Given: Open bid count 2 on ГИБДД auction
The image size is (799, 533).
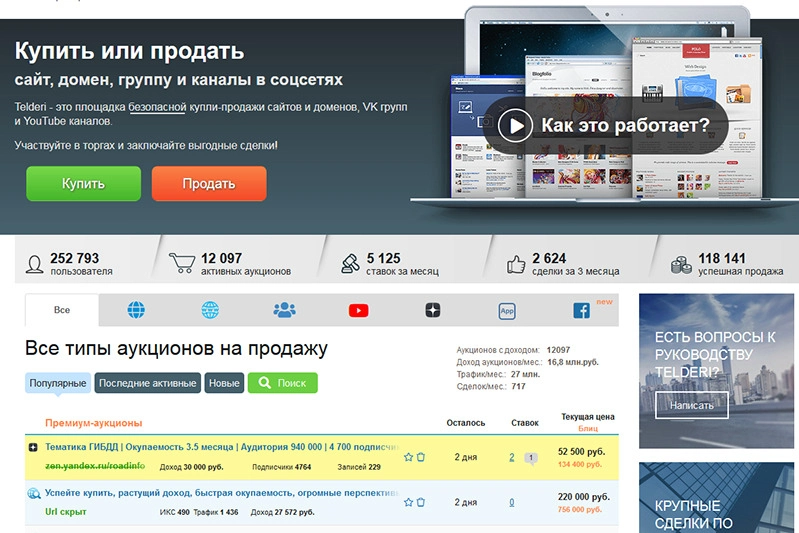Looking at the screenshot, I should click(512, 457).
